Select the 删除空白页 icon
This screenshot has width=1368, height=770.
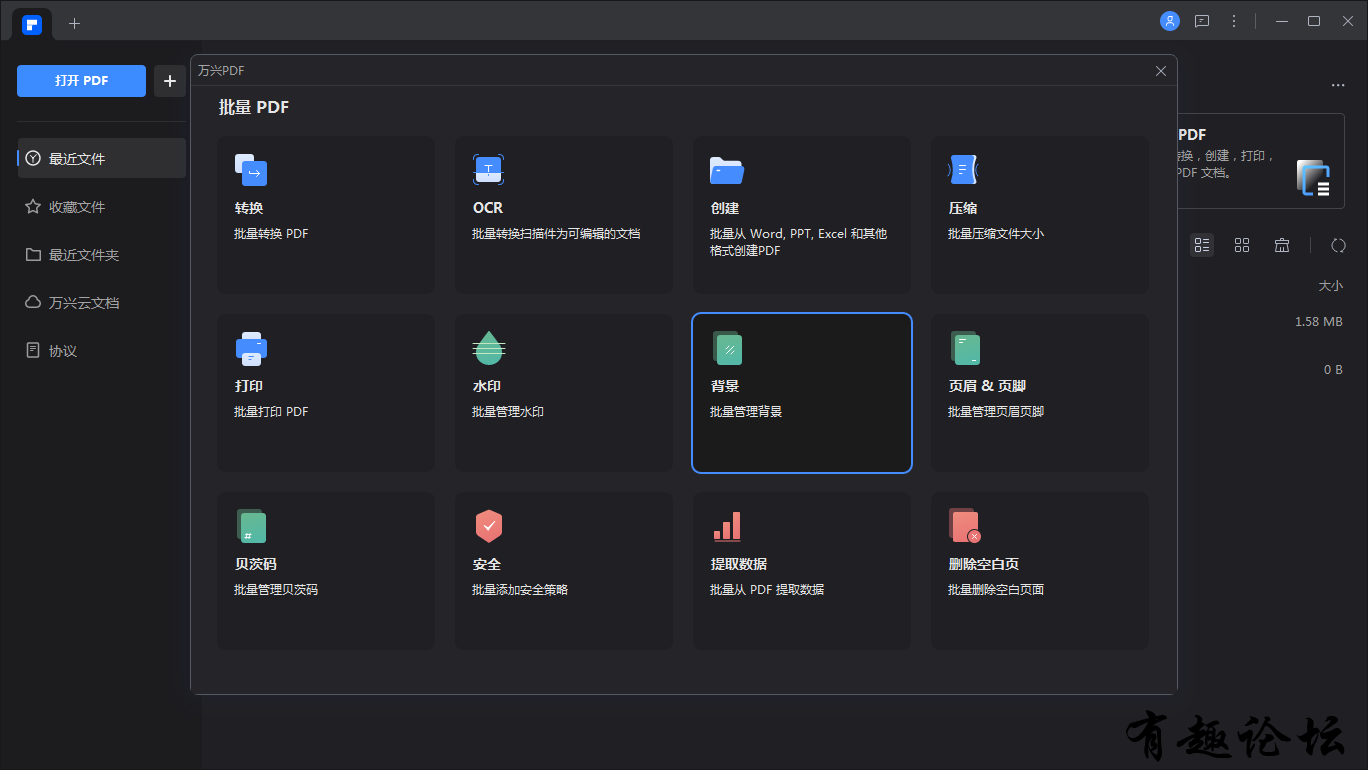(965, 526)
